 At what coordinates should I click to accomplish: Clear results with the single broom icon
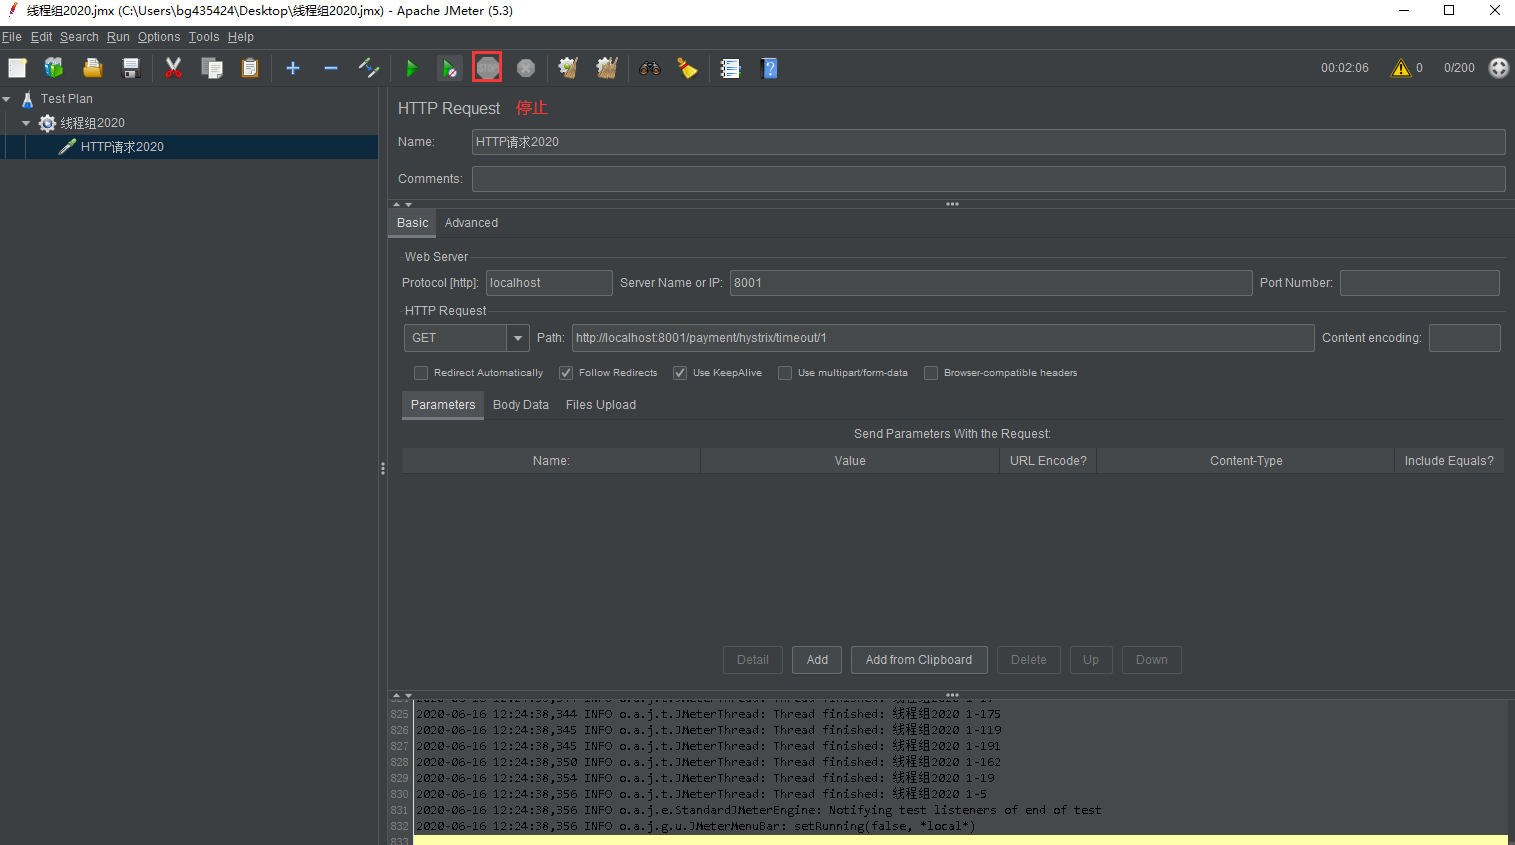tap(568, 68)
